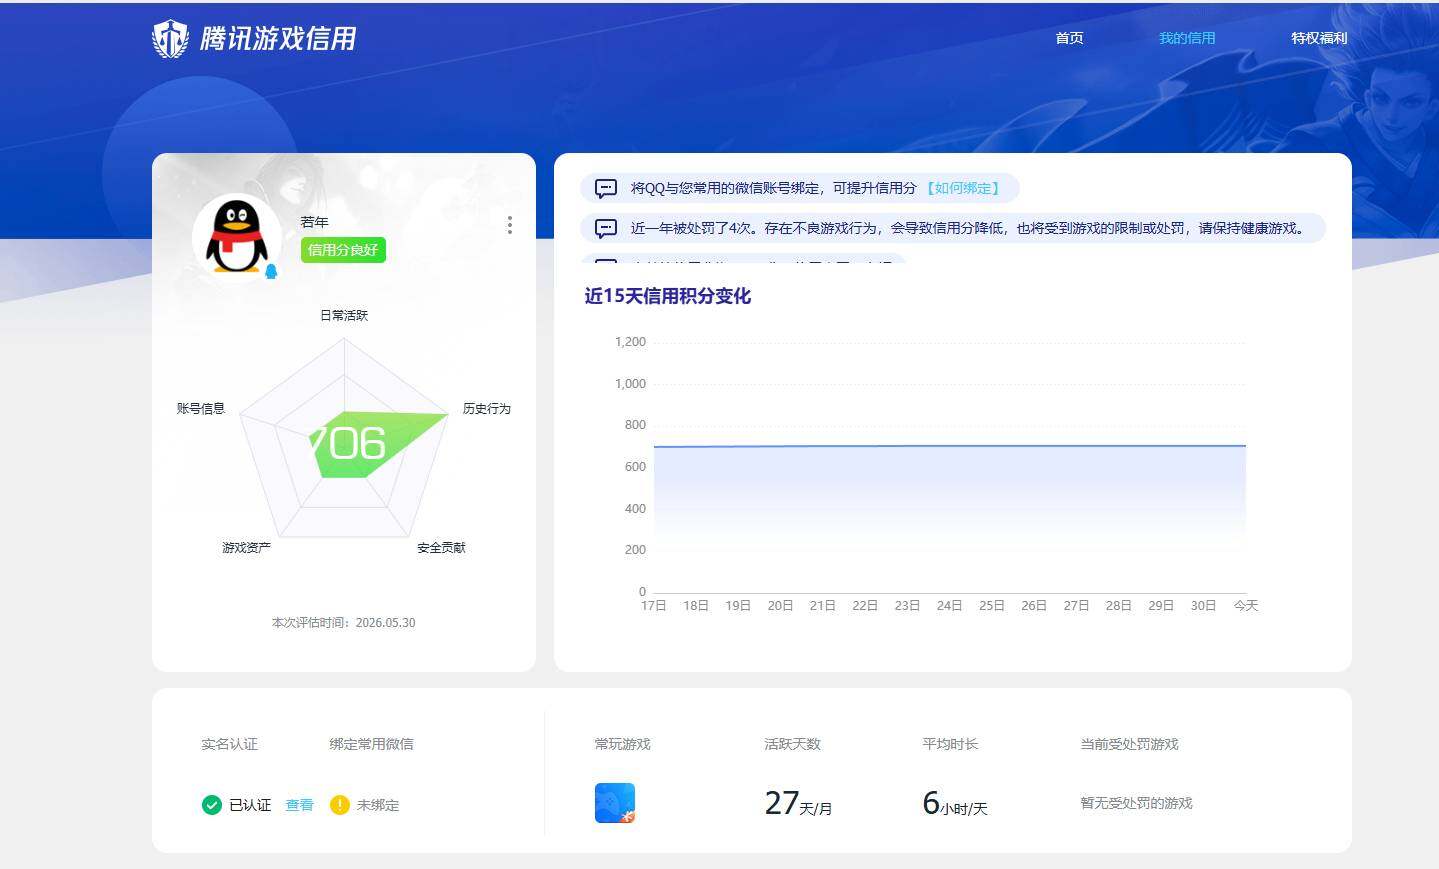Image resolution: width=1439 pixels, height=869 pixels.
Task: Click the small QQ badge icon on avatar
Action: (271, 271)
